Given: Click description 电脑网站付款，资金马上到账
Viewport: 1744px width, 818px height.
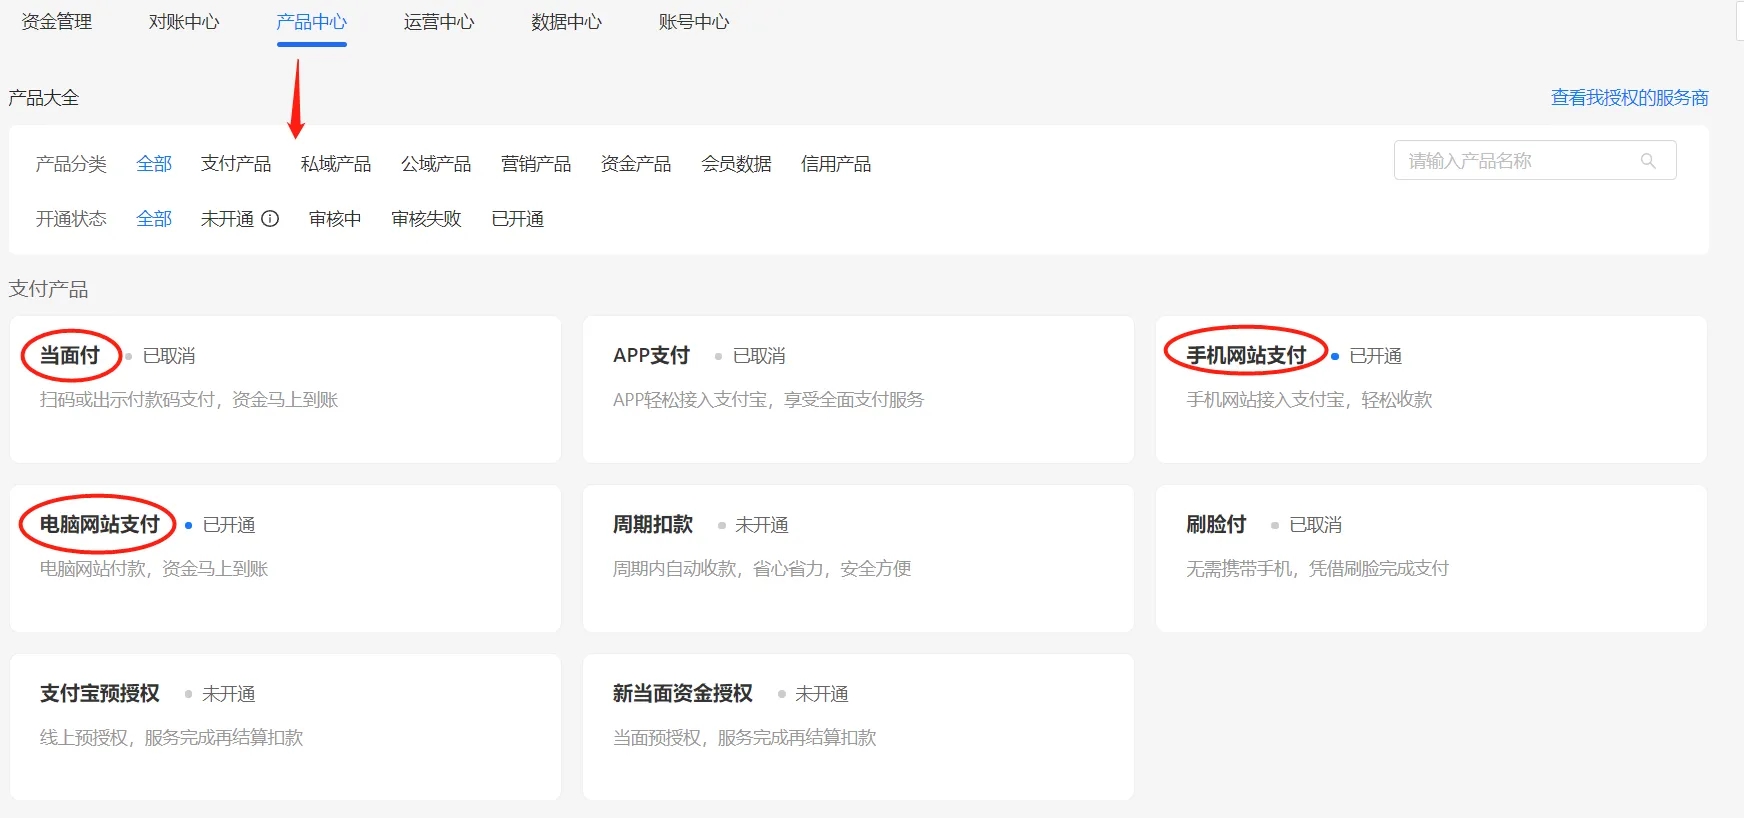Looking at the screenshot, I should point(154,569).
